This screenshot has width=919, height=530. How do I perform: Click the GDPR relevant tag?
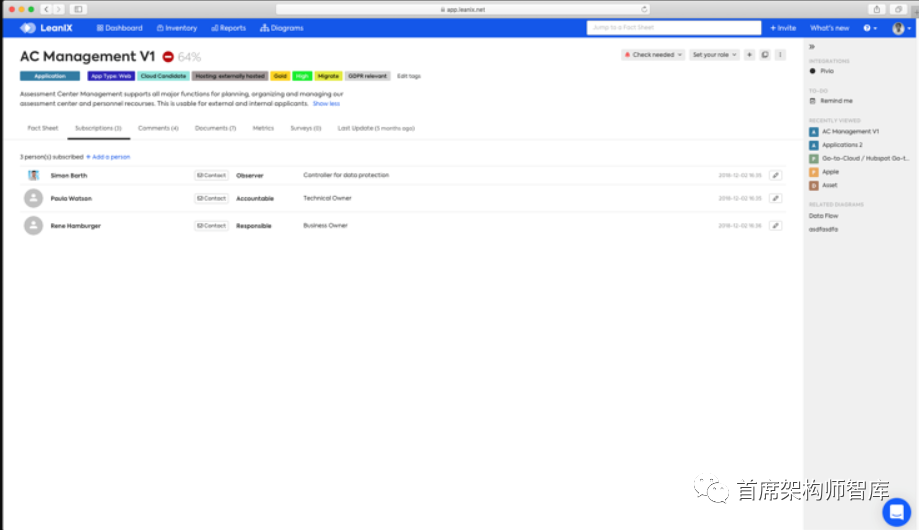(x=367, y=76)
